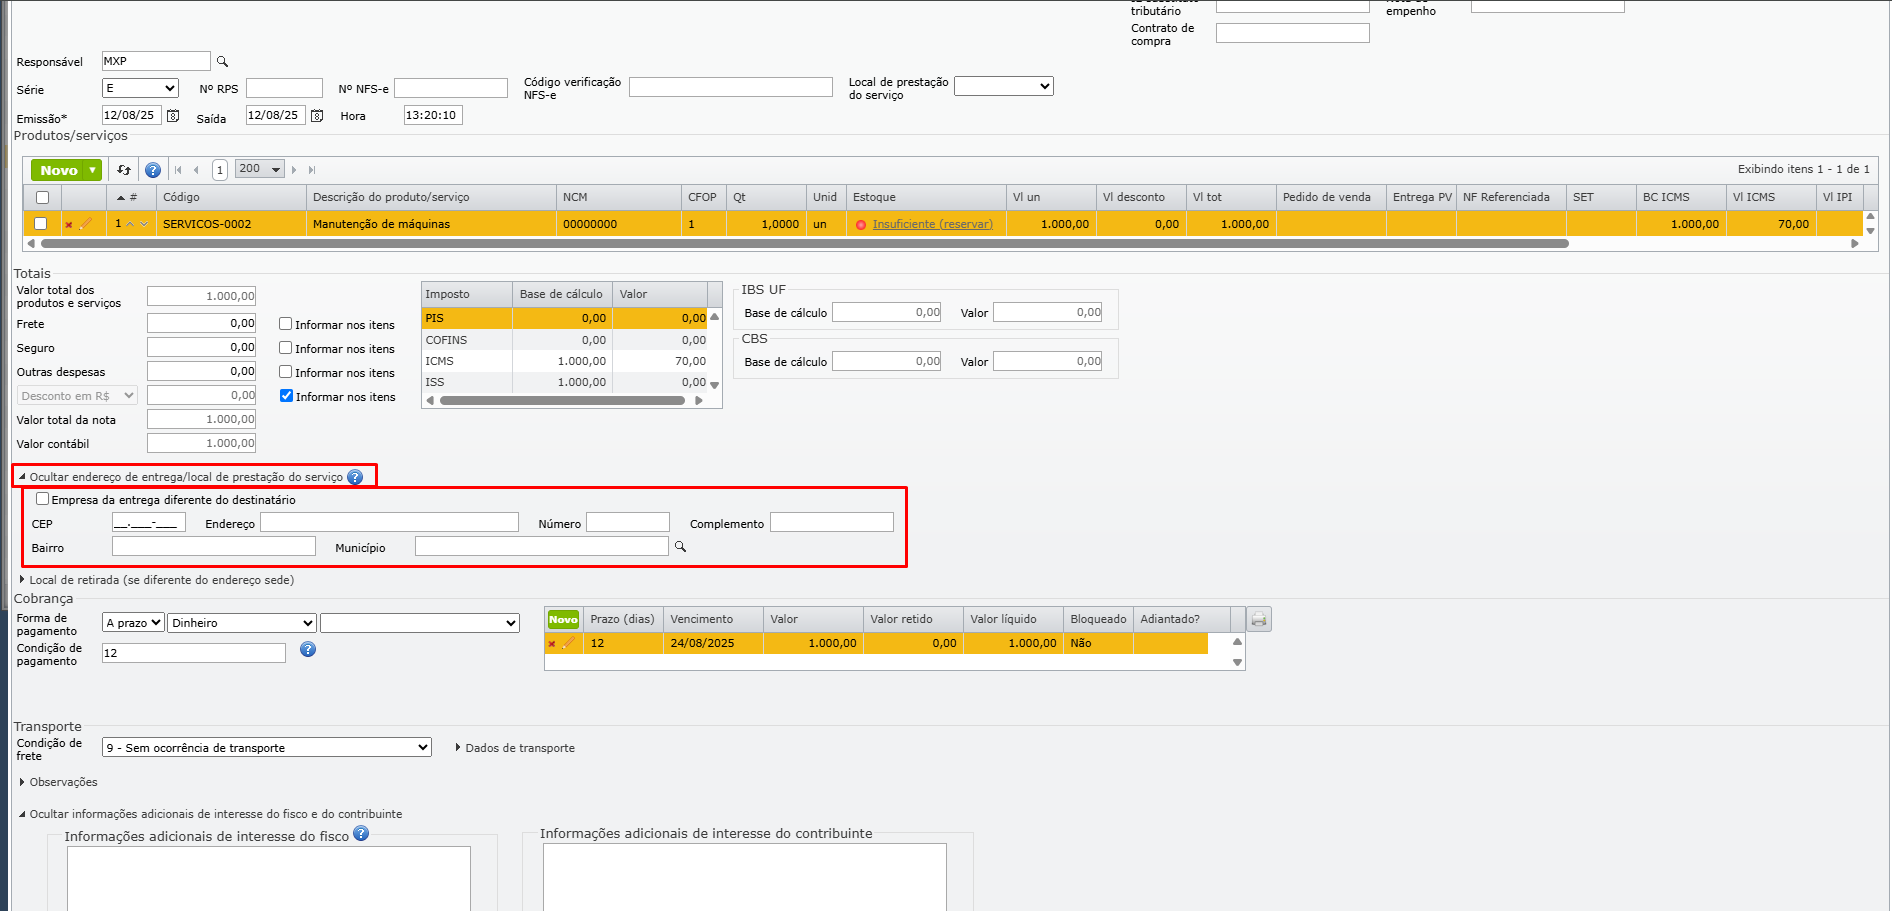
Task: Refresh the Produtos/serviços grid
Action: [x=124, y=170]
